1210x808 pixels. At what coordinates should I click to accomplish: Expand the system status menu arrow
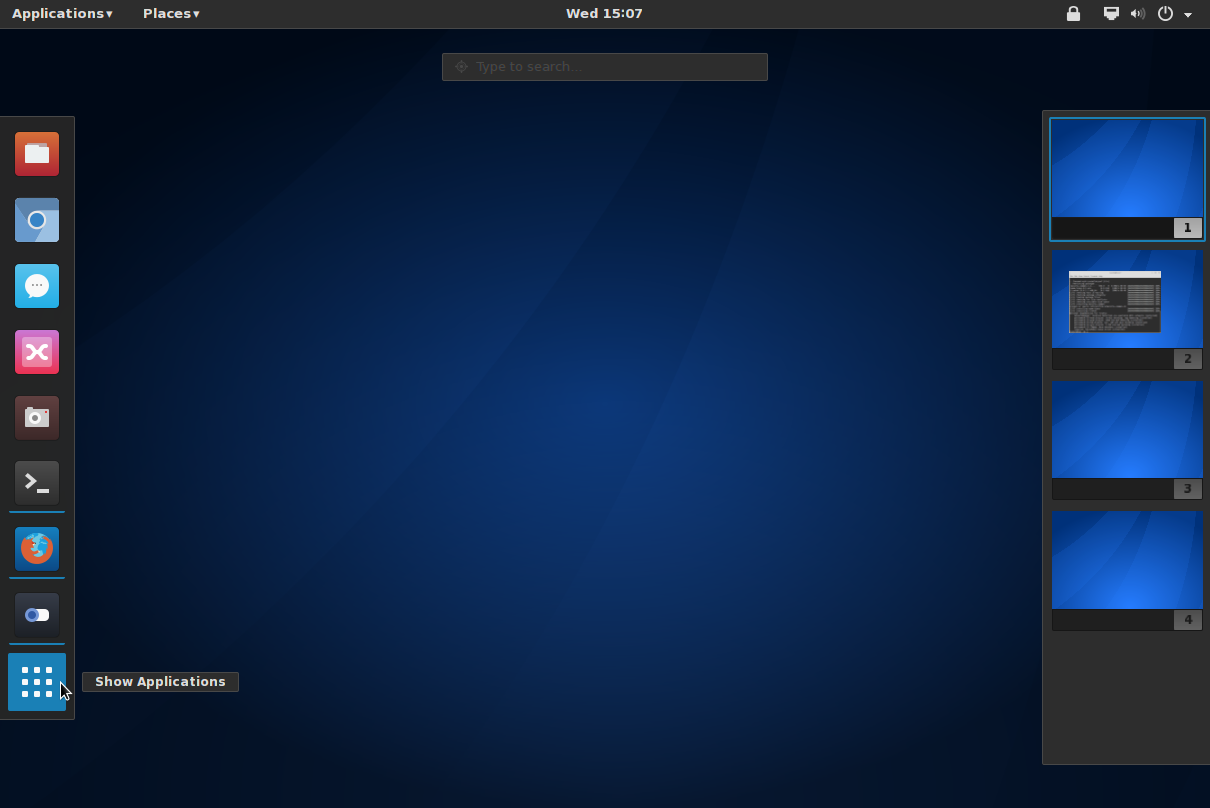(1188, 14)
